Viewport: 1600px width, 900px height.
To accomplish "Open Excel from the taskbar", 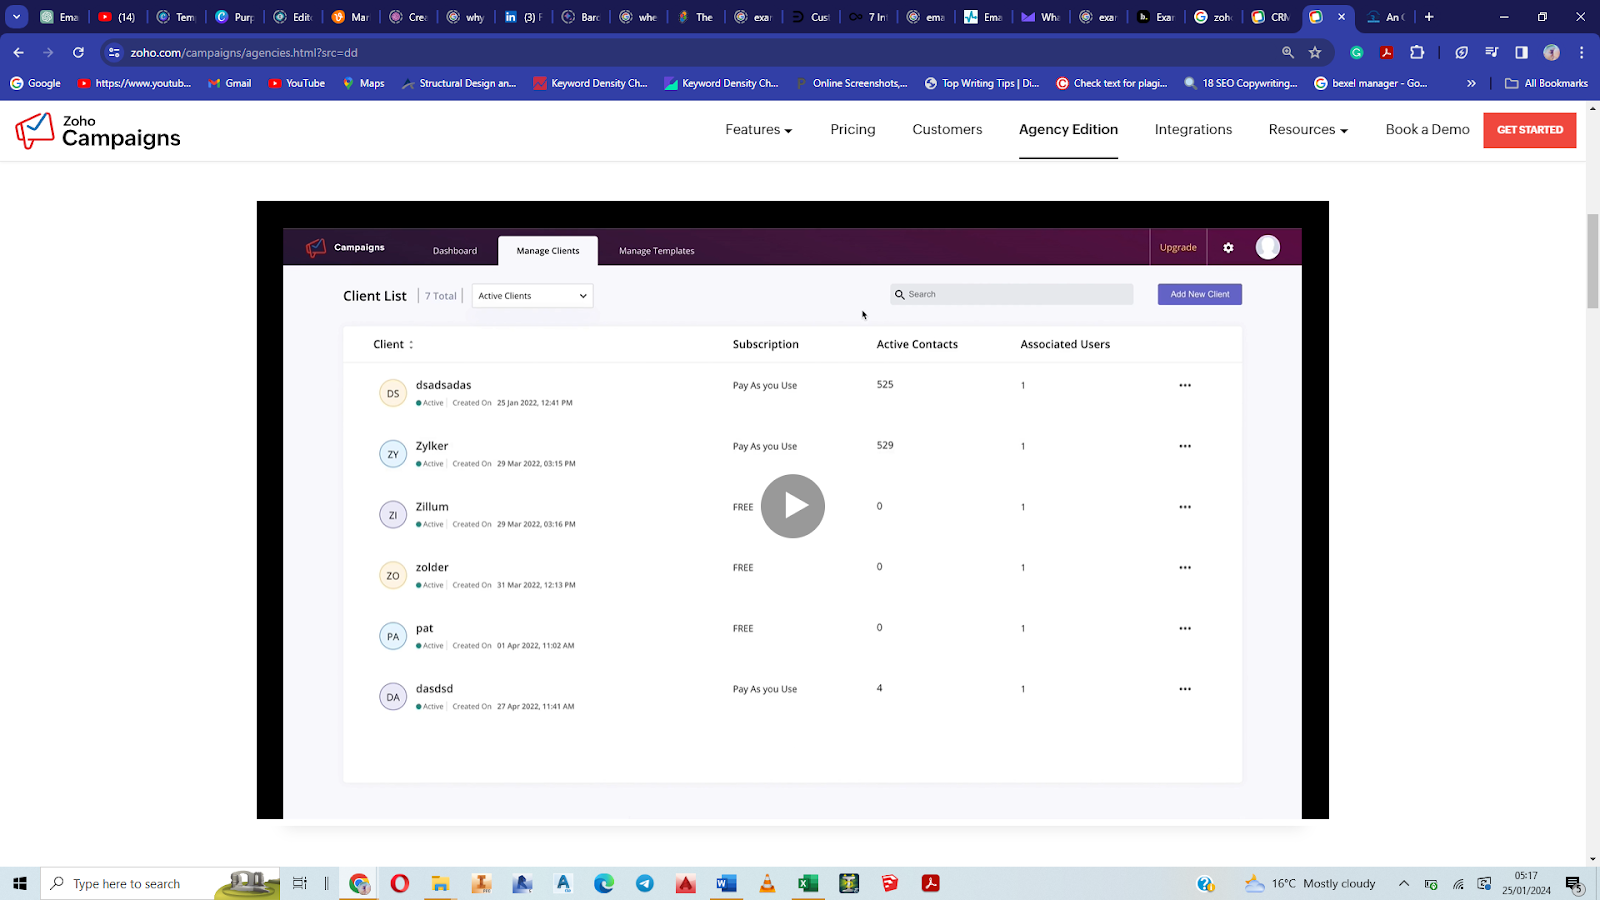I will (x=808, y=883).
